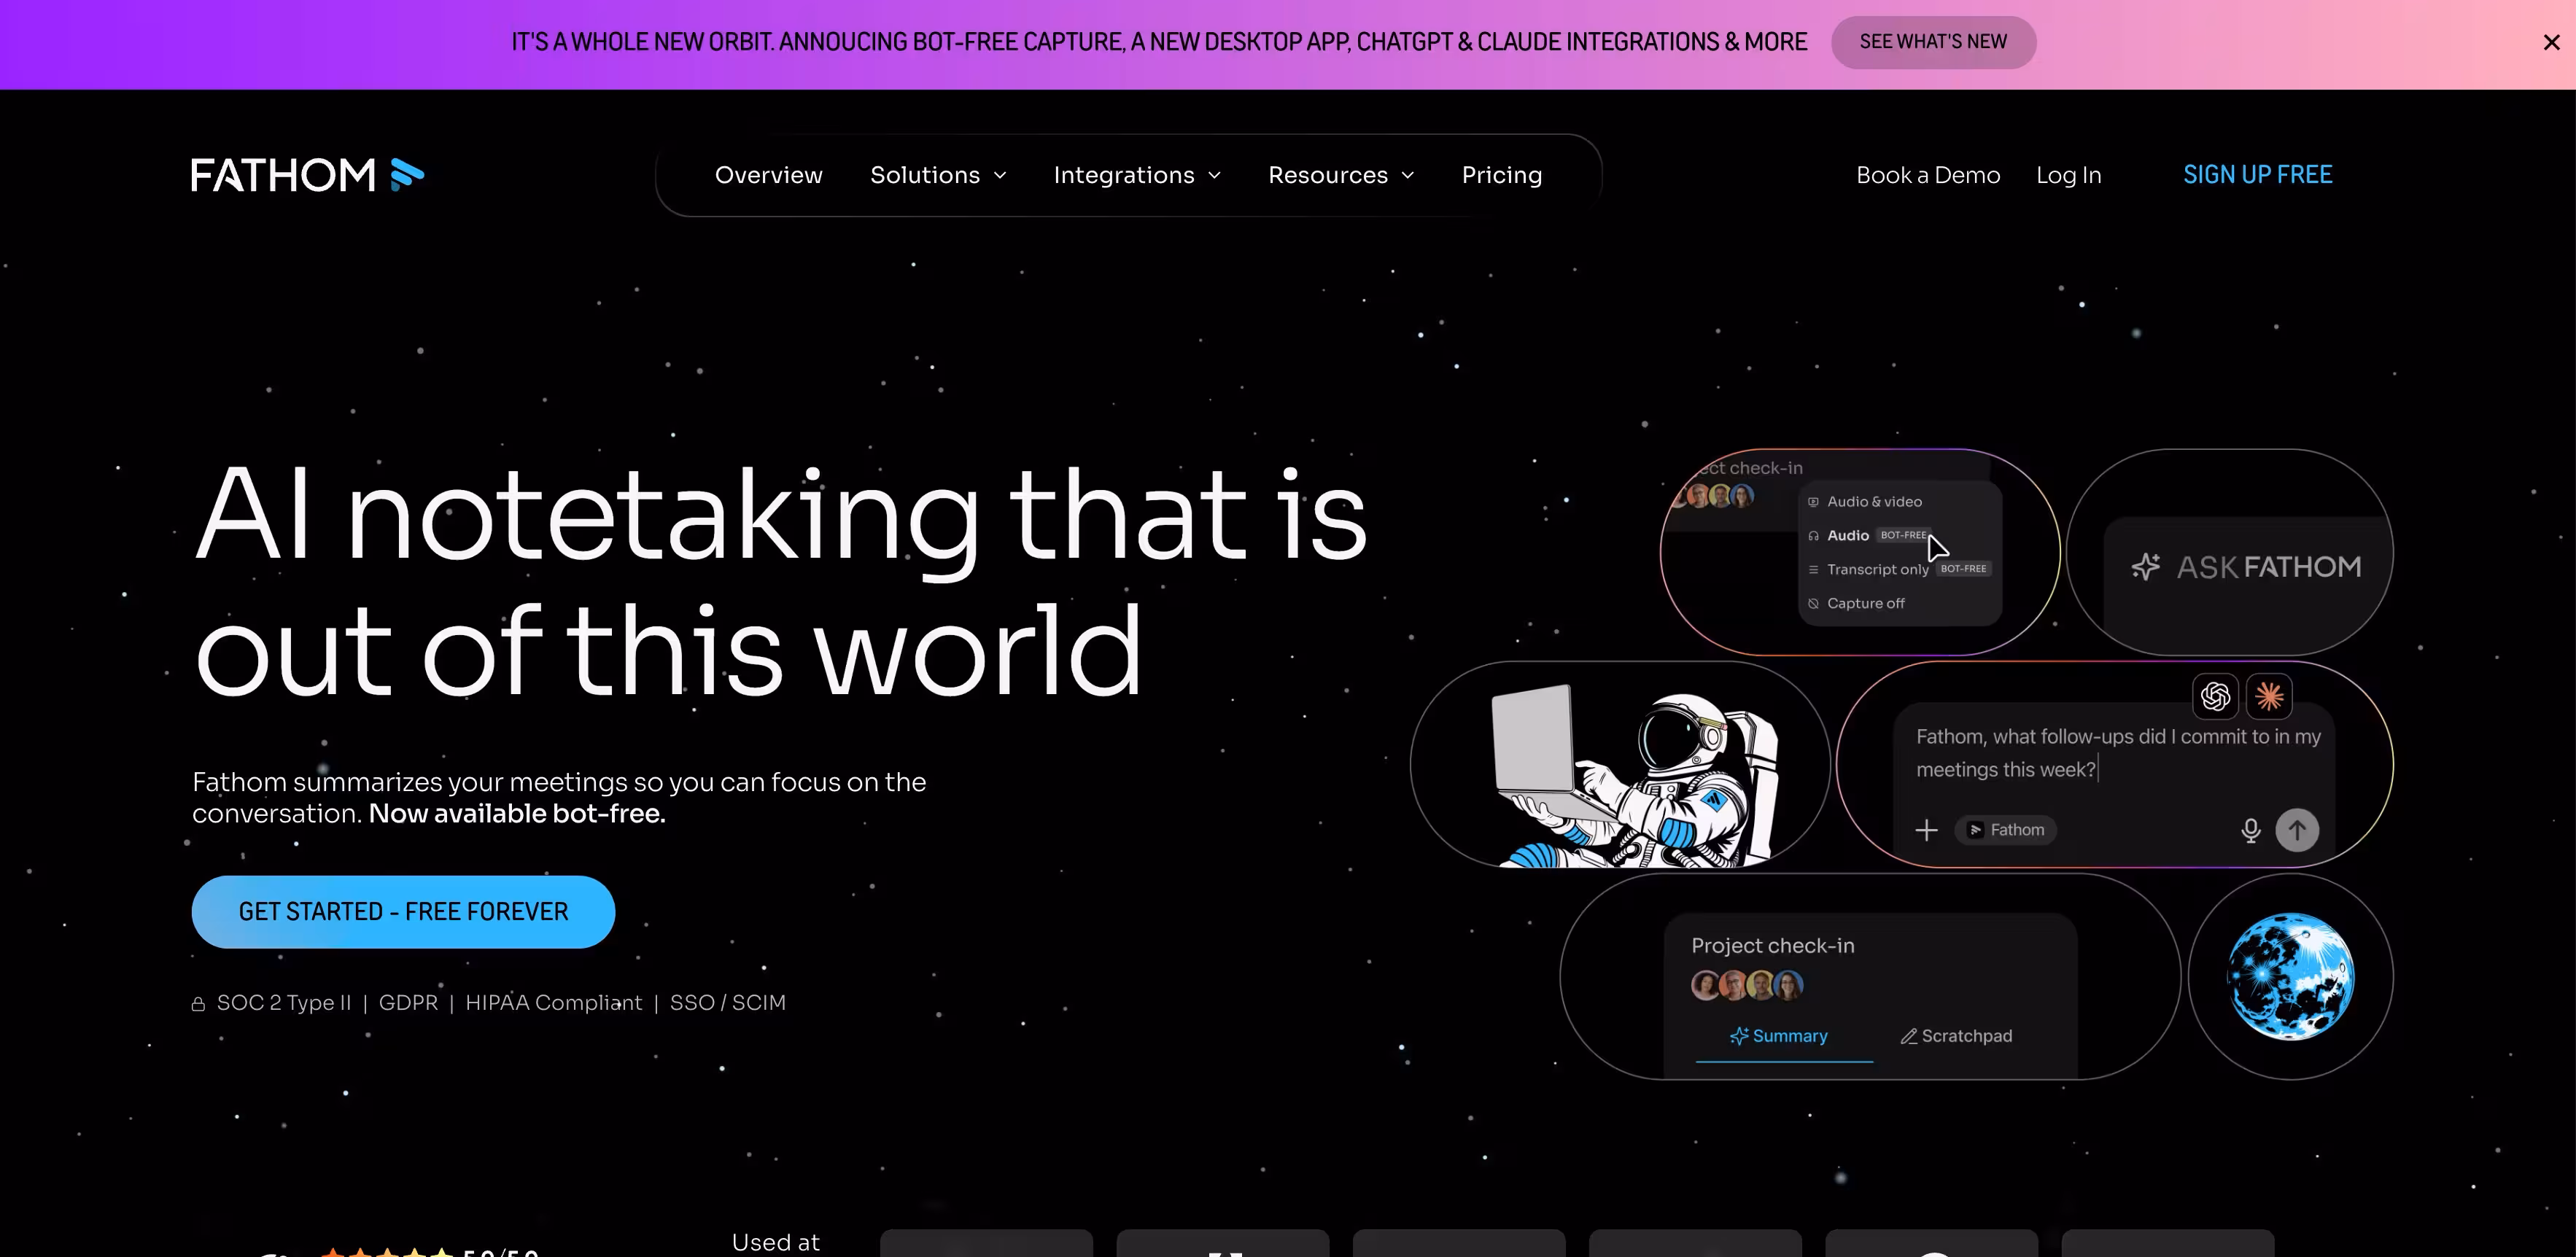This screenshot has width=2576, height=1257.
Task: Choose Capture off option
Action: (1857, 603)
